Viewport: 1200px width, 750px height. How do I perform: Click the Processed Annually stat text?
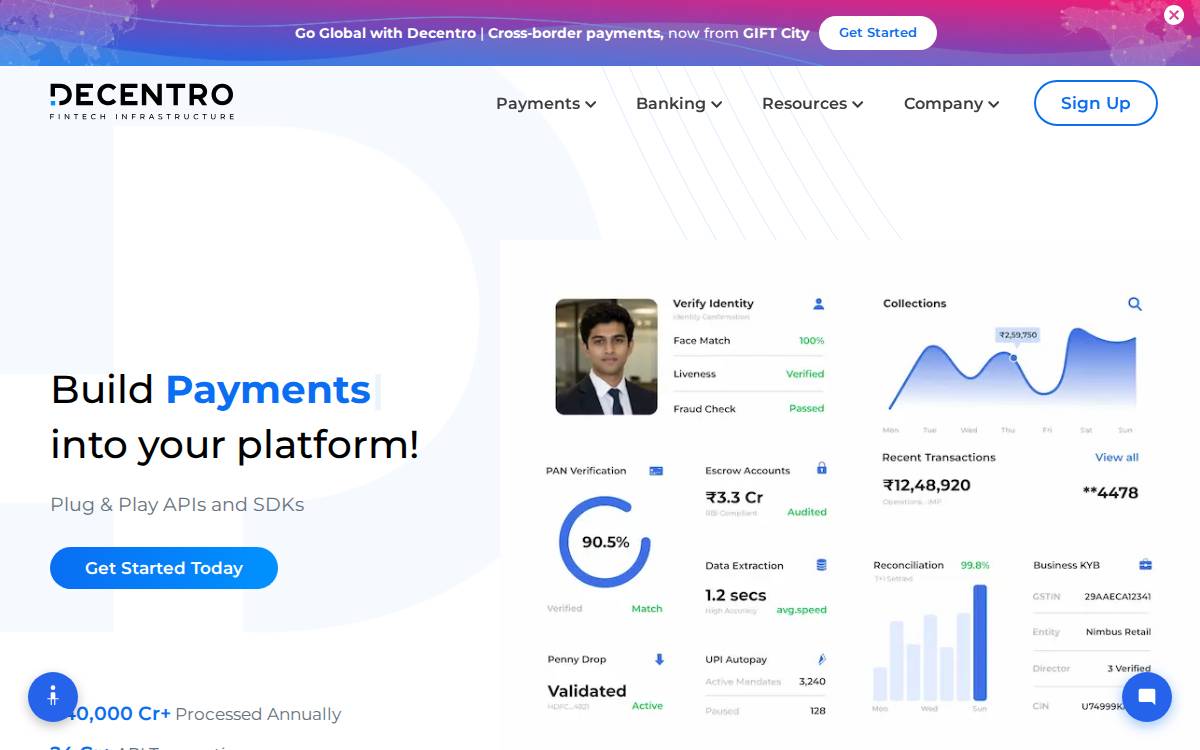coord(258,714)
